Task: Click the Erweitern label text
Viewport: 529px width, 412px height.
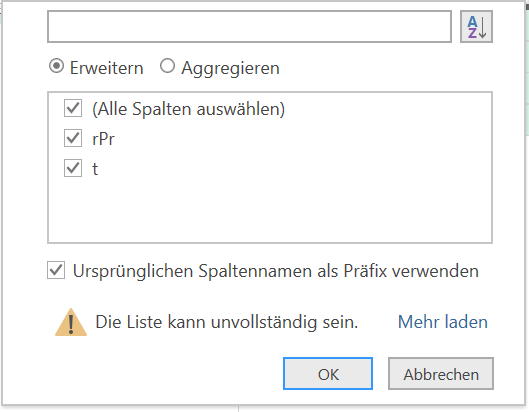Action: (107, 68)
